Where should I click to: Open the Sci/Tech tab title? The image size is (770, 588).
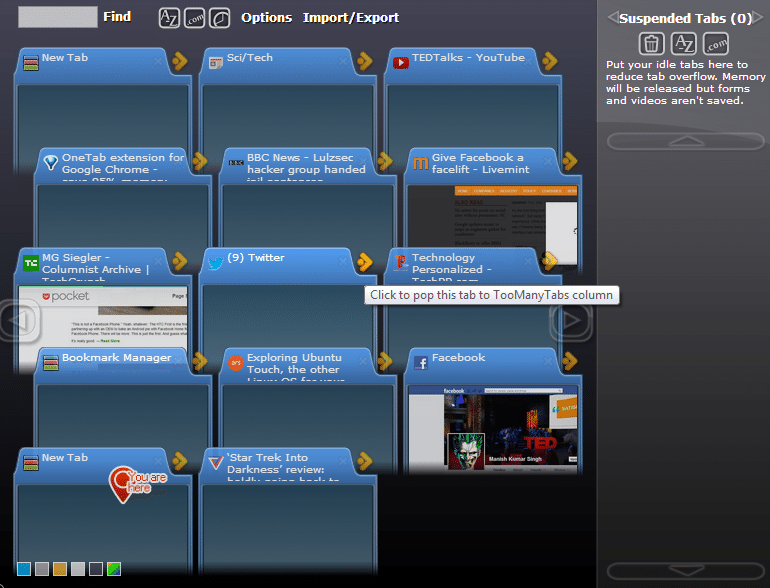249,57
